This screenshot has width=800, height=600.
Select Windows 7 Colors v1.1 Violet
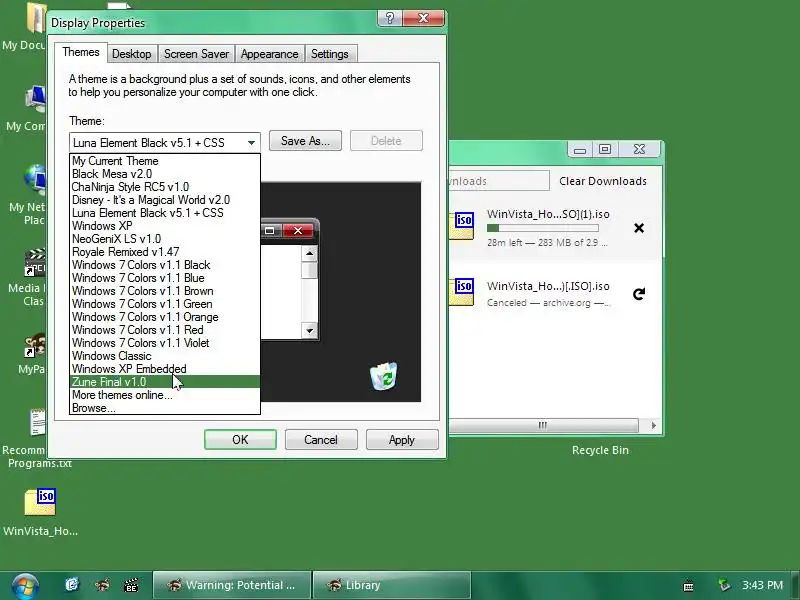[165, 343]
